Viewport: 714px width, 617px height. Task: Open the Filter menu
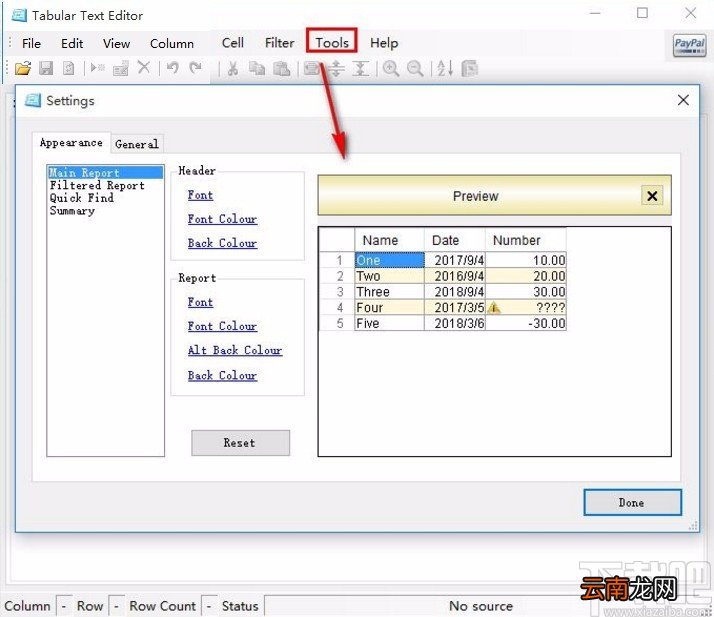coord(280,43)
